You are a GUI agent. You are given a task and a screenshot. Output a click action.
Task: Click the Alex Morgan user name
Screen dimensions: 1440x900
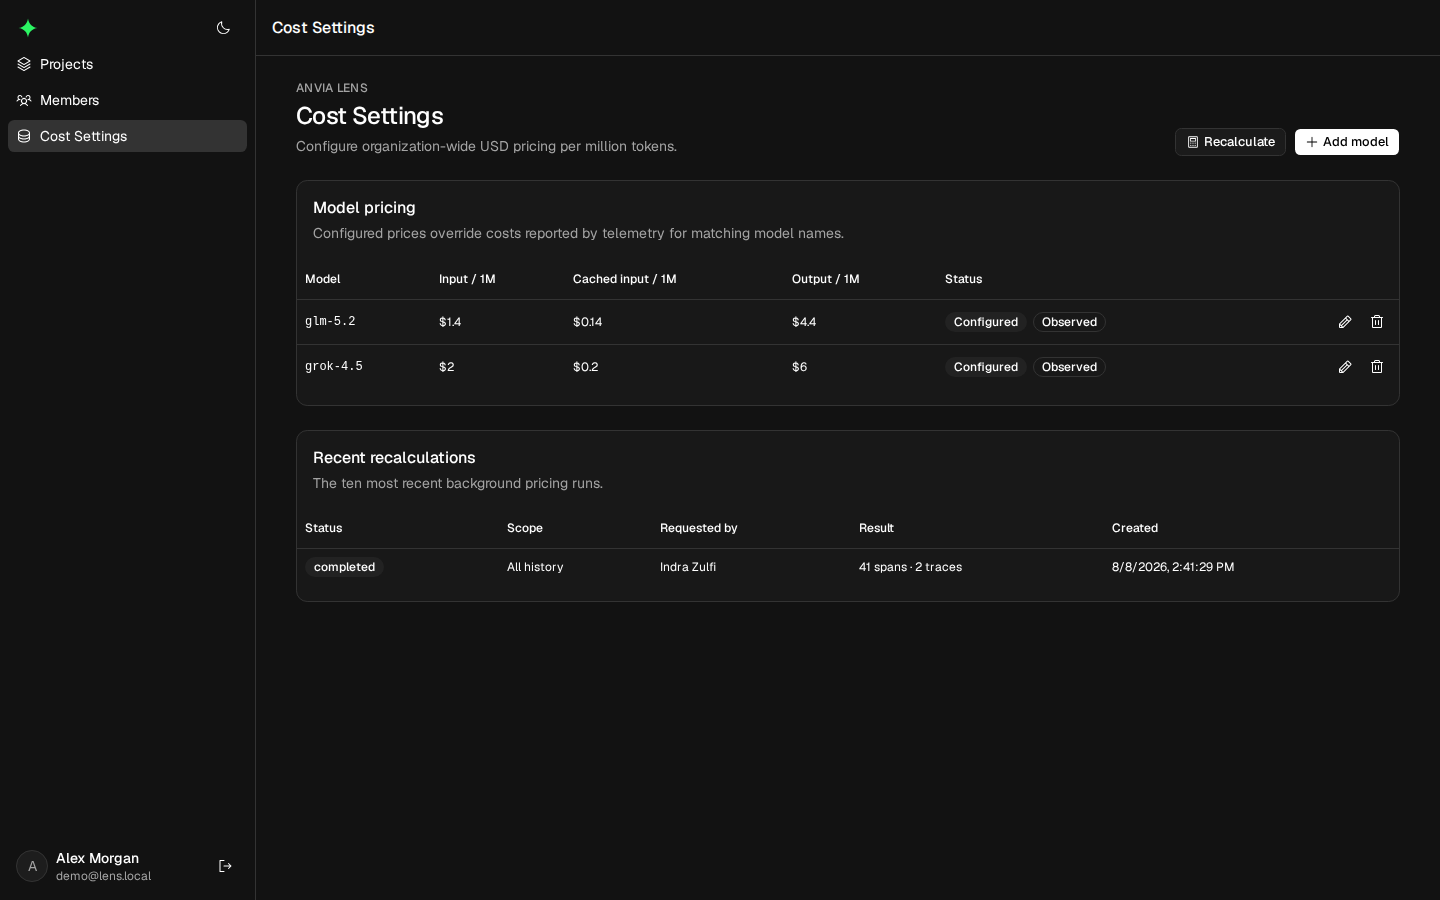[x=97, y=858]
